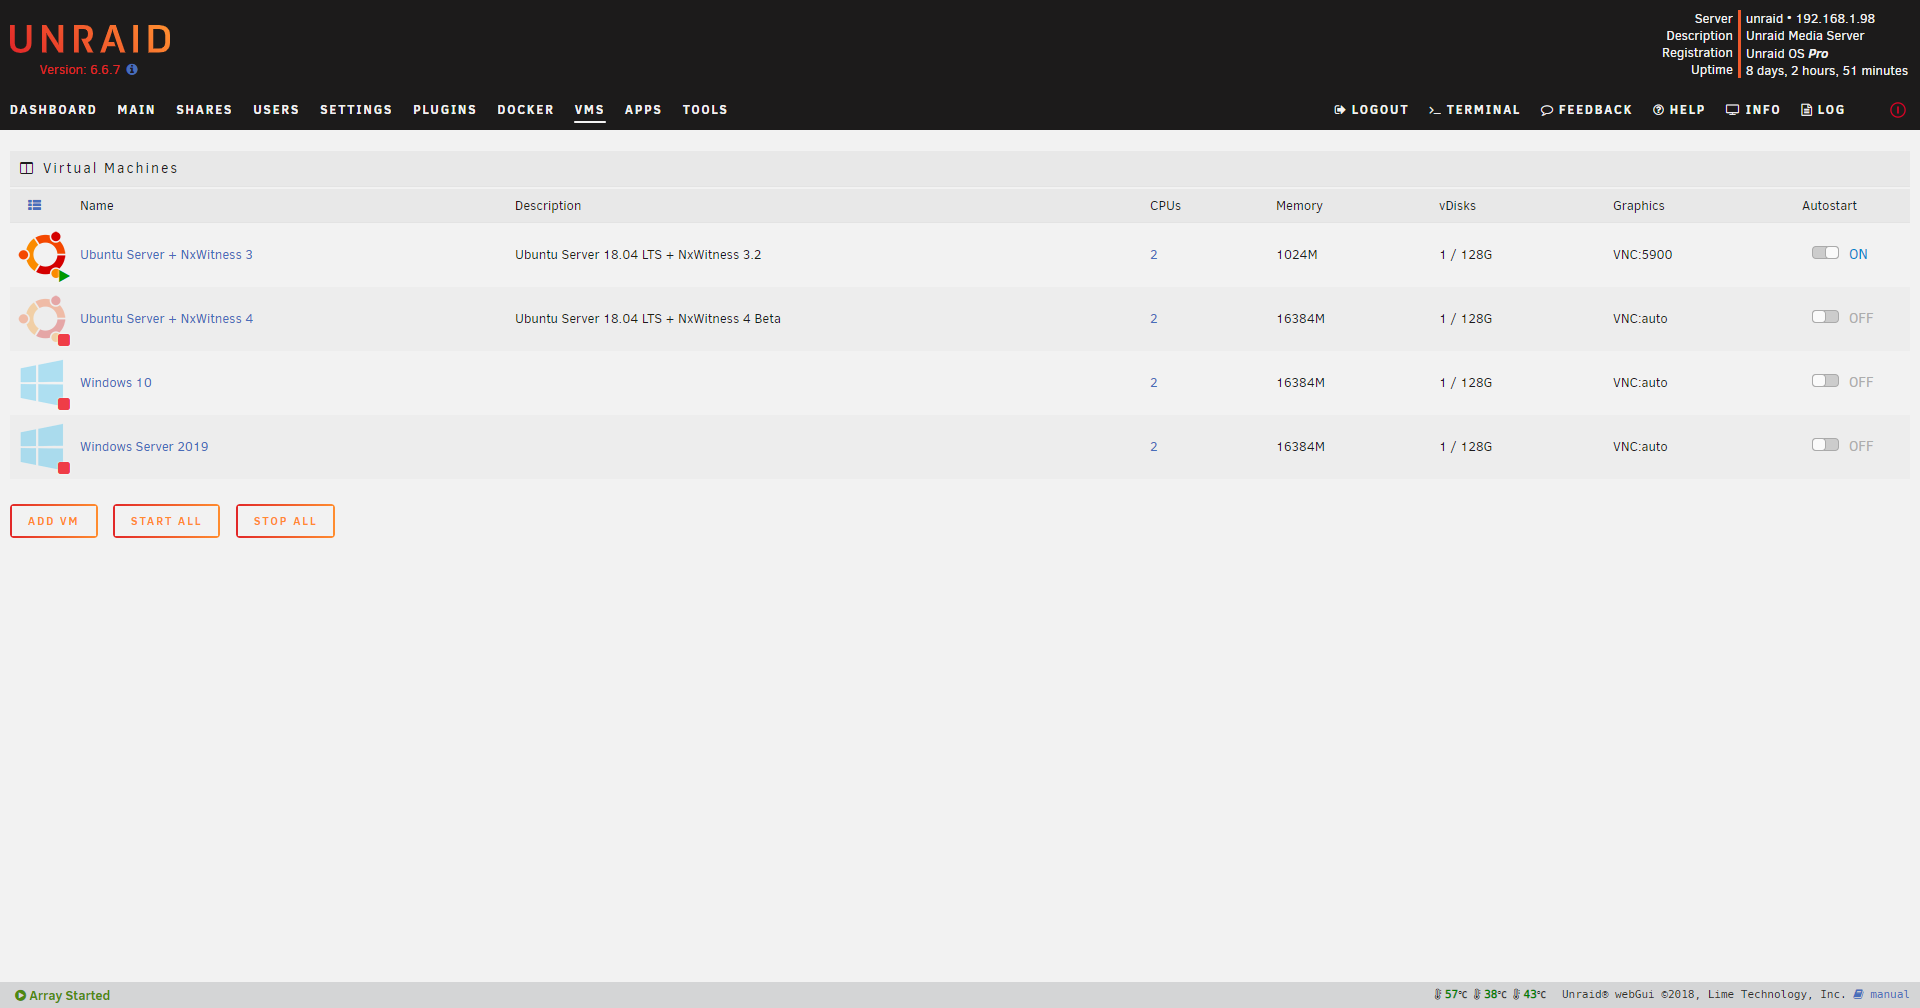Image resolution: width=1920 pixels, height=1008 pixels.
Task: Click the Ubuntu Server + NxWitness 3 VM icon
Action: pyautogui.click(x=43, y=255)
